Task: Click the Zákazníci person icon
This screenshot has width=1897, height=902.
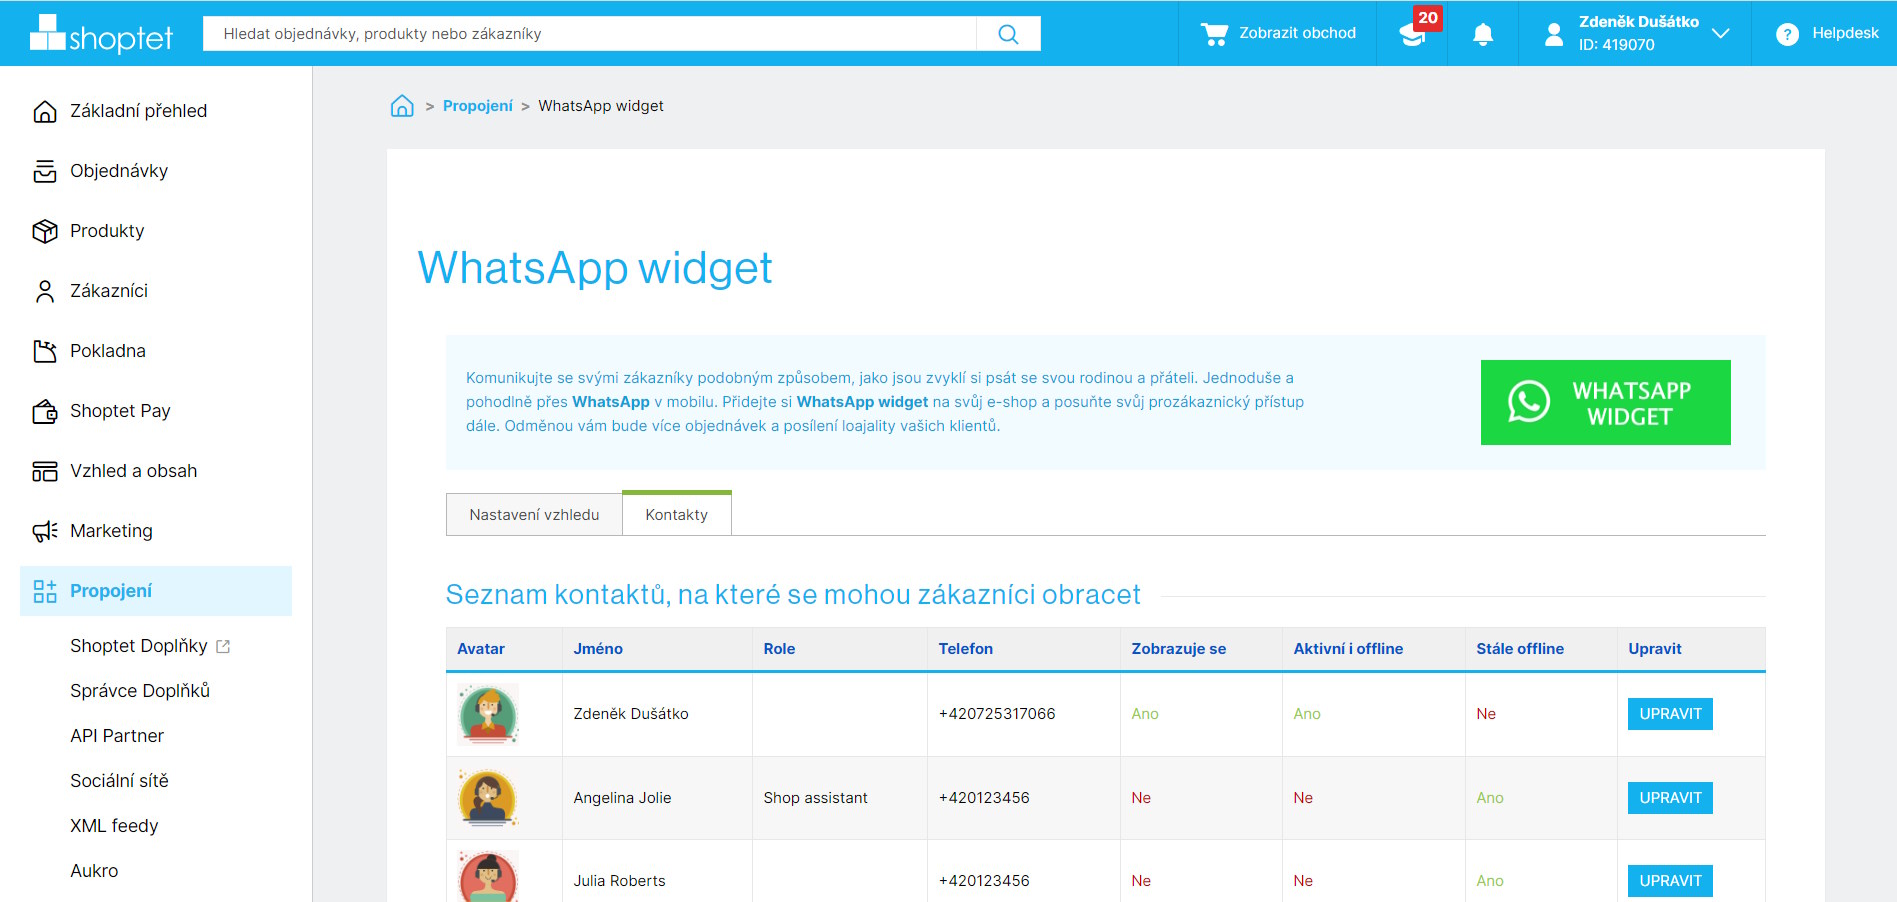Action: click(45, 291)
